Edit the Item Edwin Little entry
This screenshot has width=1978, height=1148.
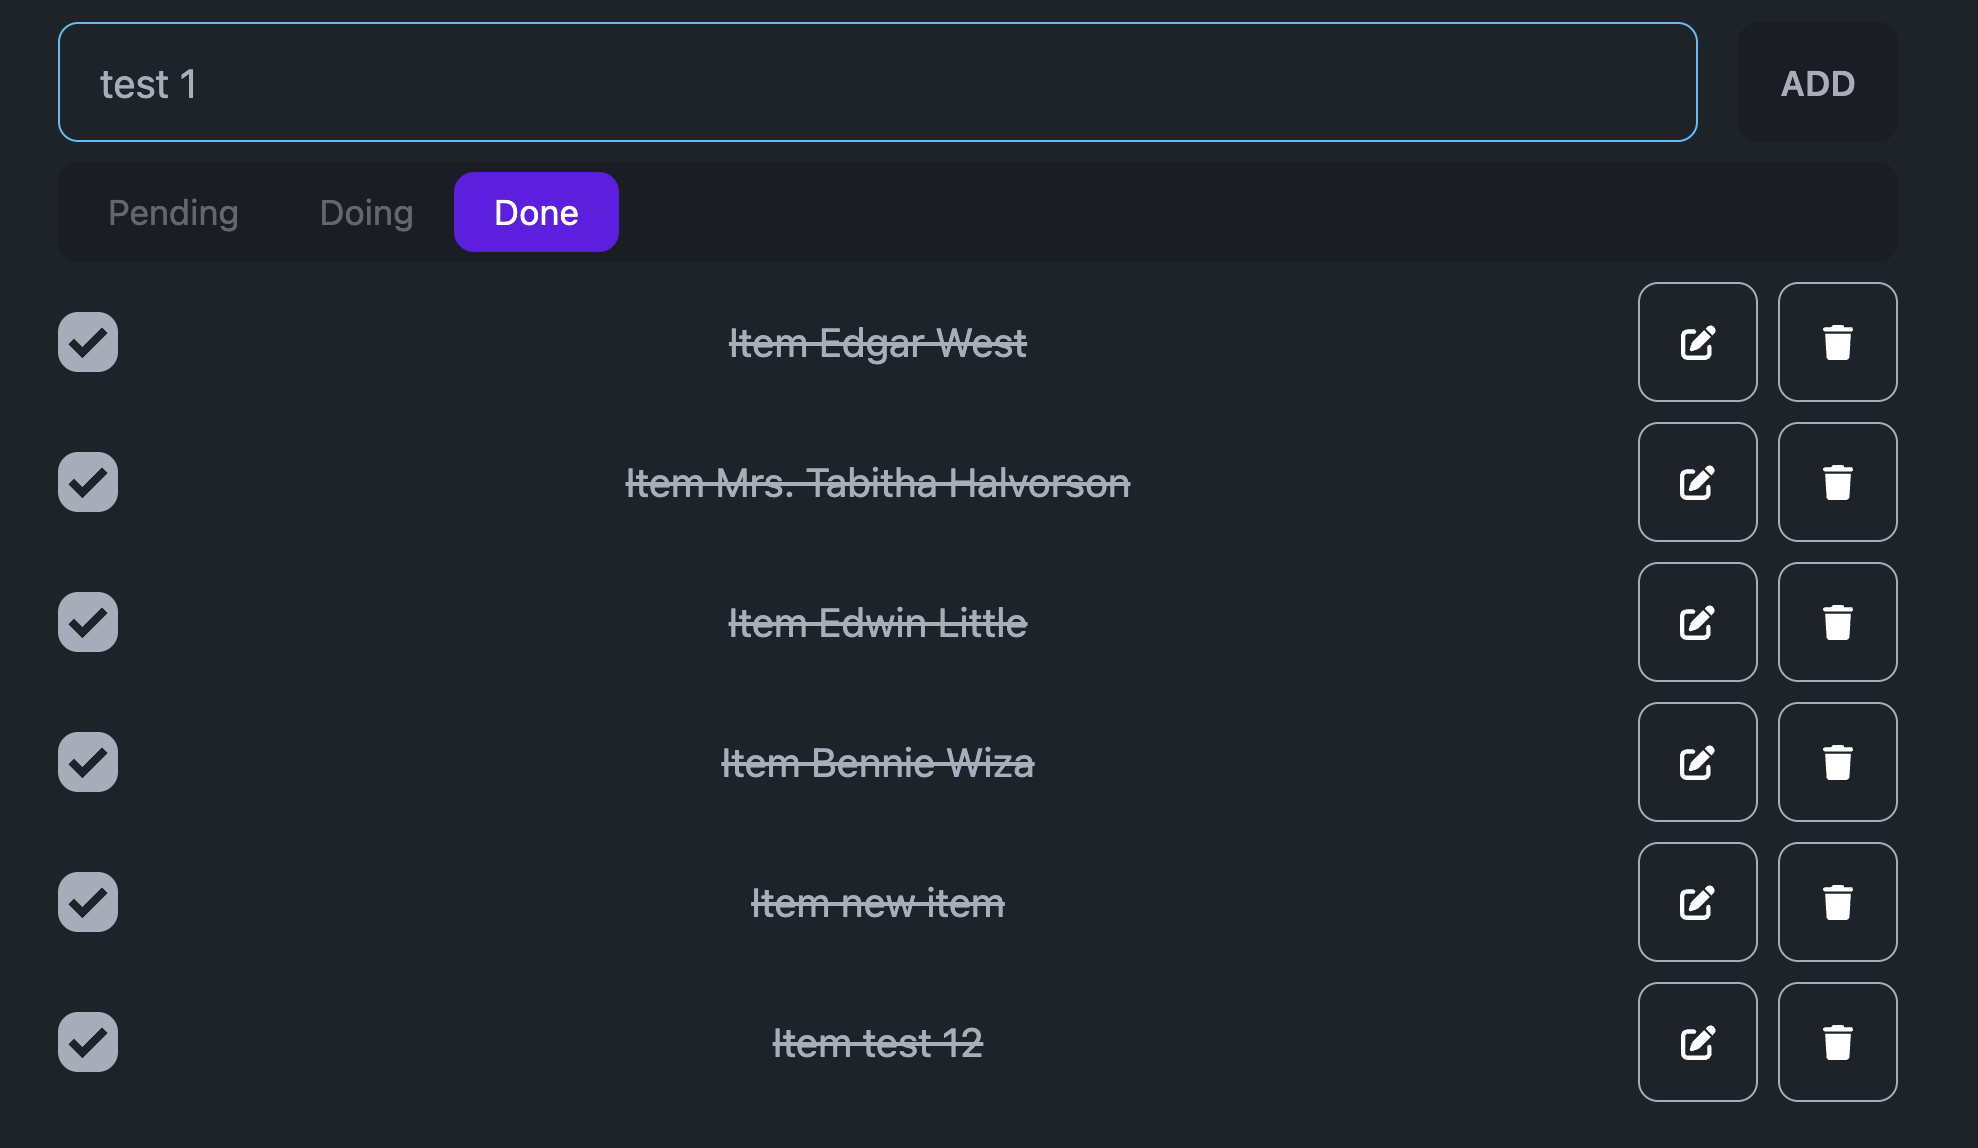click(1697, 622)
